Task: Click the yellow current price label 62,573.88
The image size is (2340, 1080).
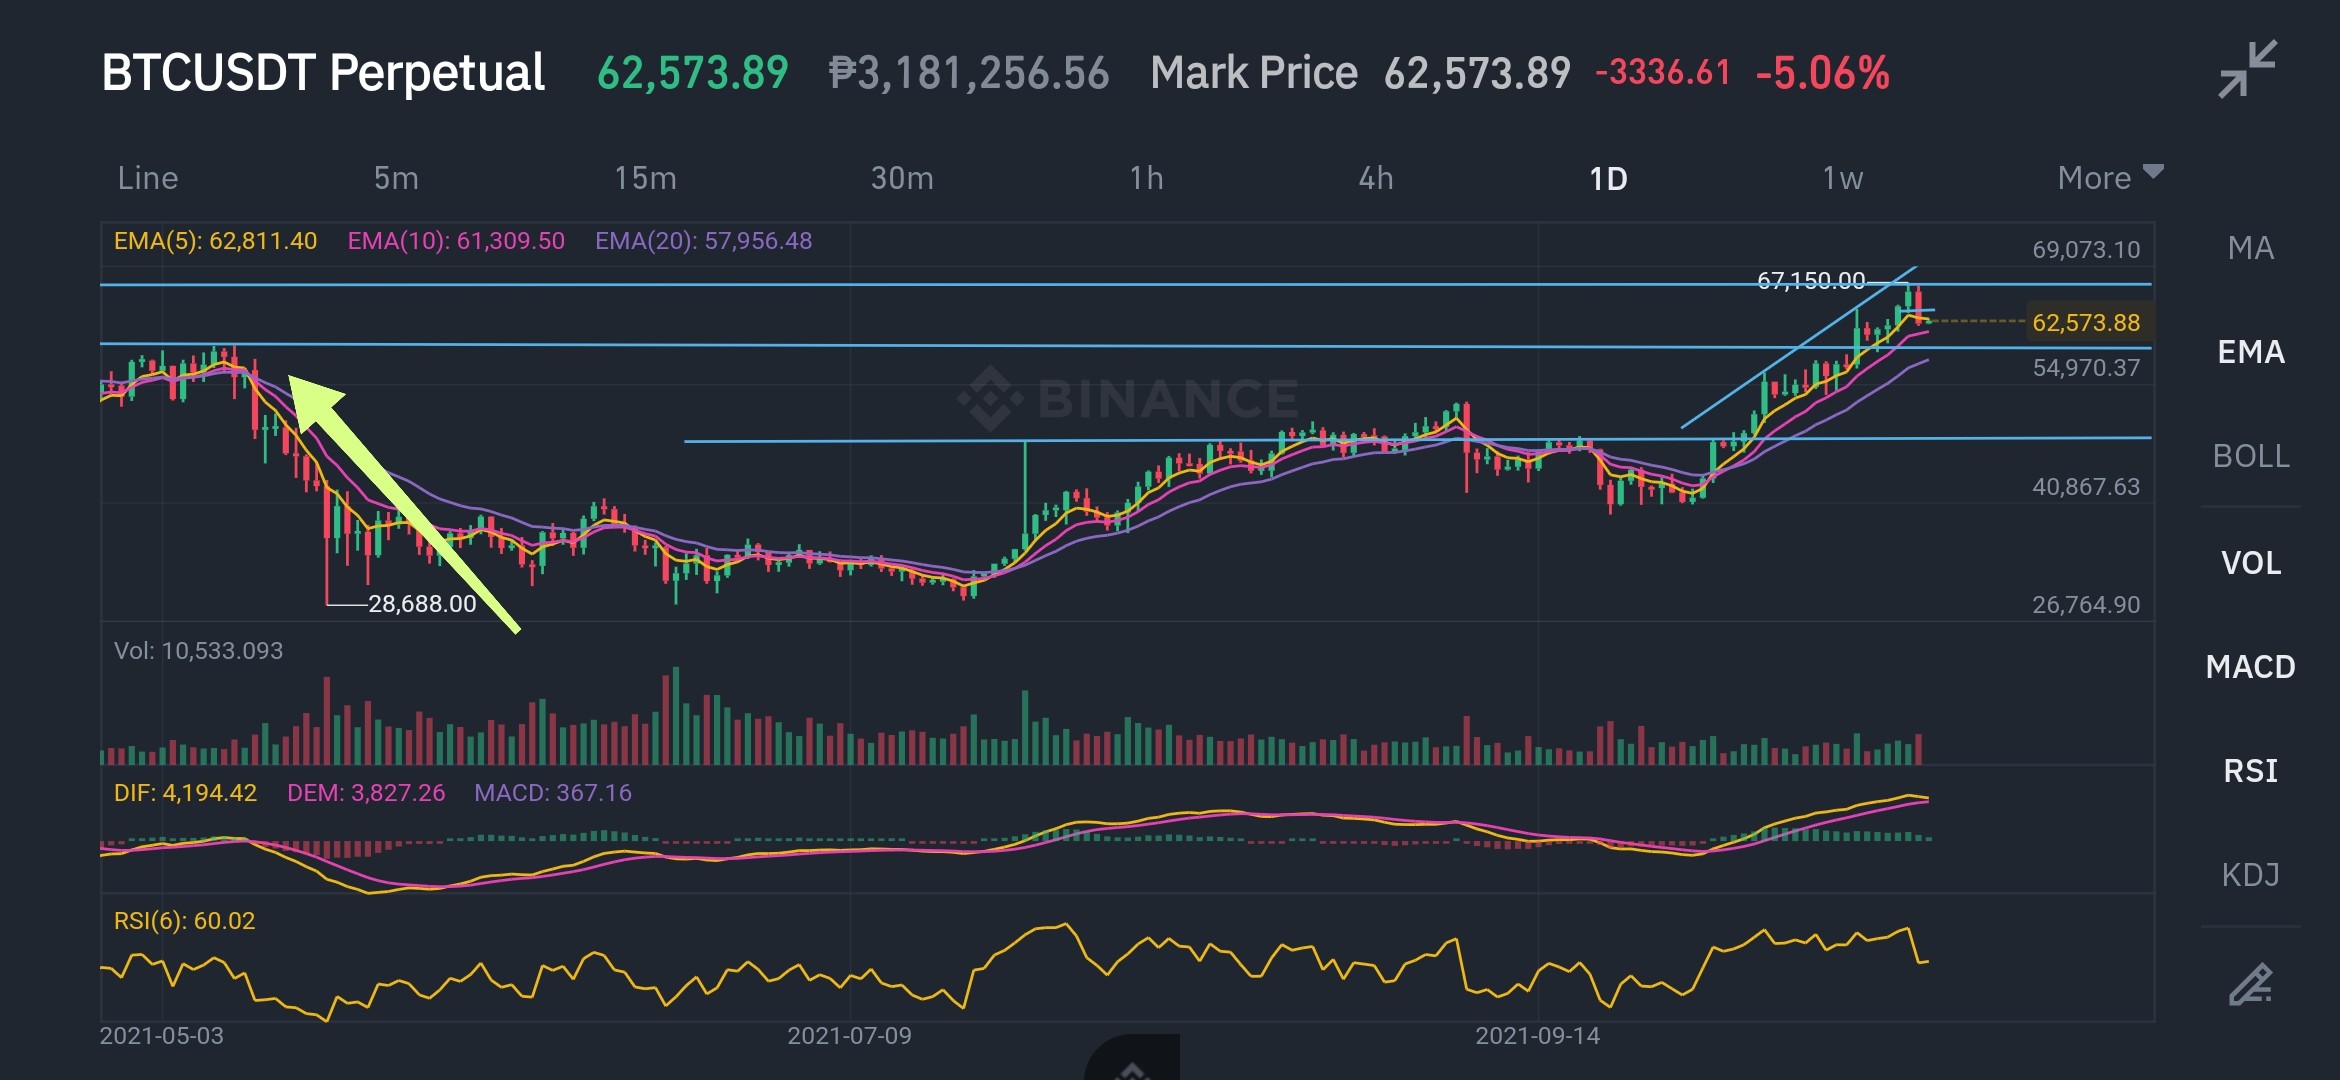Action: [x=2086, y=322]
